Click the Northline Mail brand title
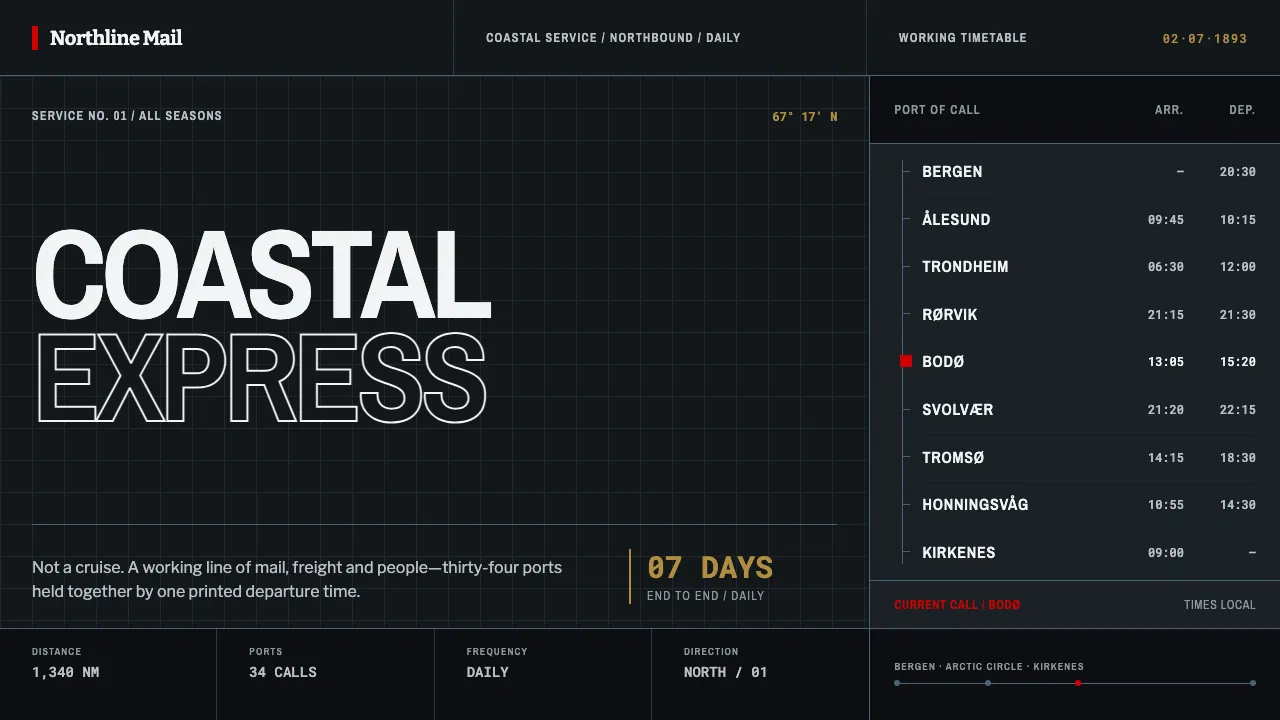The width and height of the screenshot is (1280, 720). [116, 38]
